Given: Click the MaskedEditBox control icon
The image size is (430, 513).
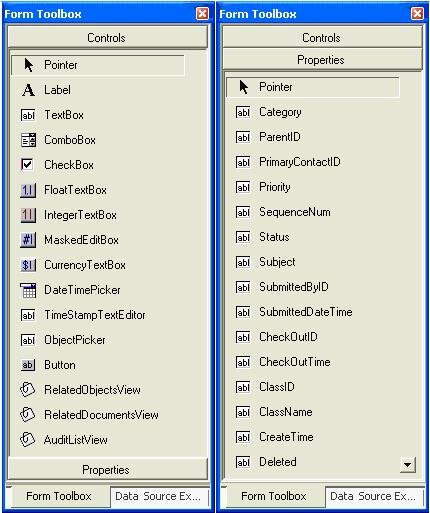Looking at the screenshot, I should tap(28, 240).
